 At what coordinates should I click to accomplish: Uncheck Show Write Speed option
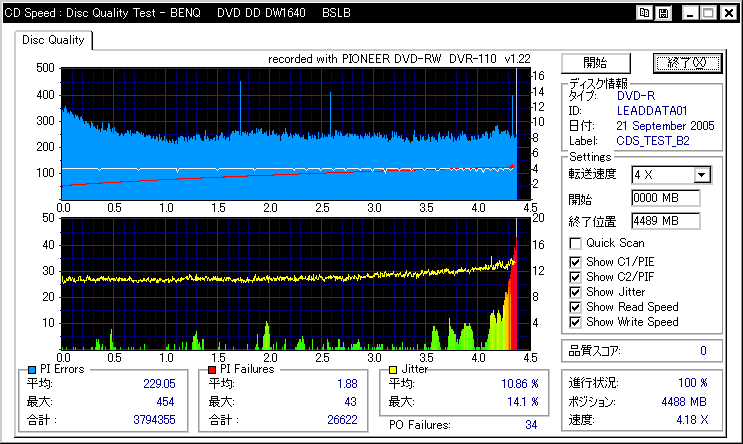coord(575,322)
